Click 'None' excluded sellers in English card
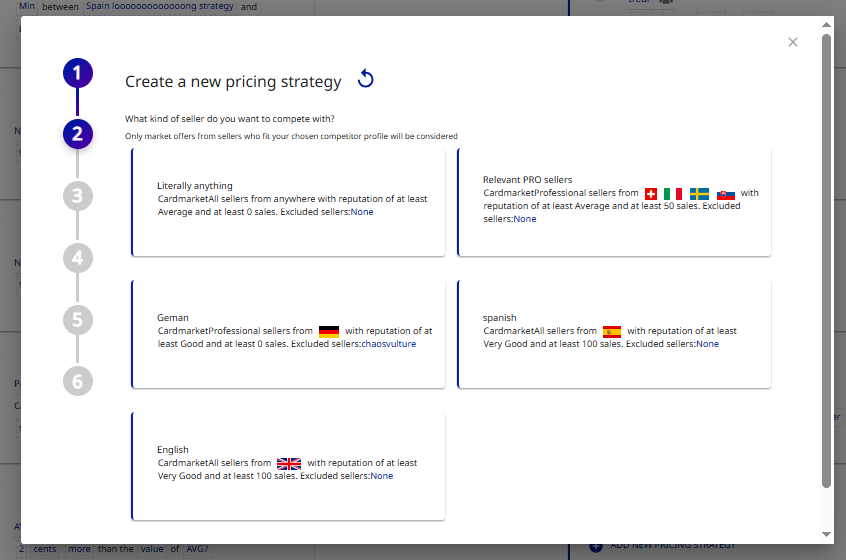The image size is (846, 560). (382, 476)
